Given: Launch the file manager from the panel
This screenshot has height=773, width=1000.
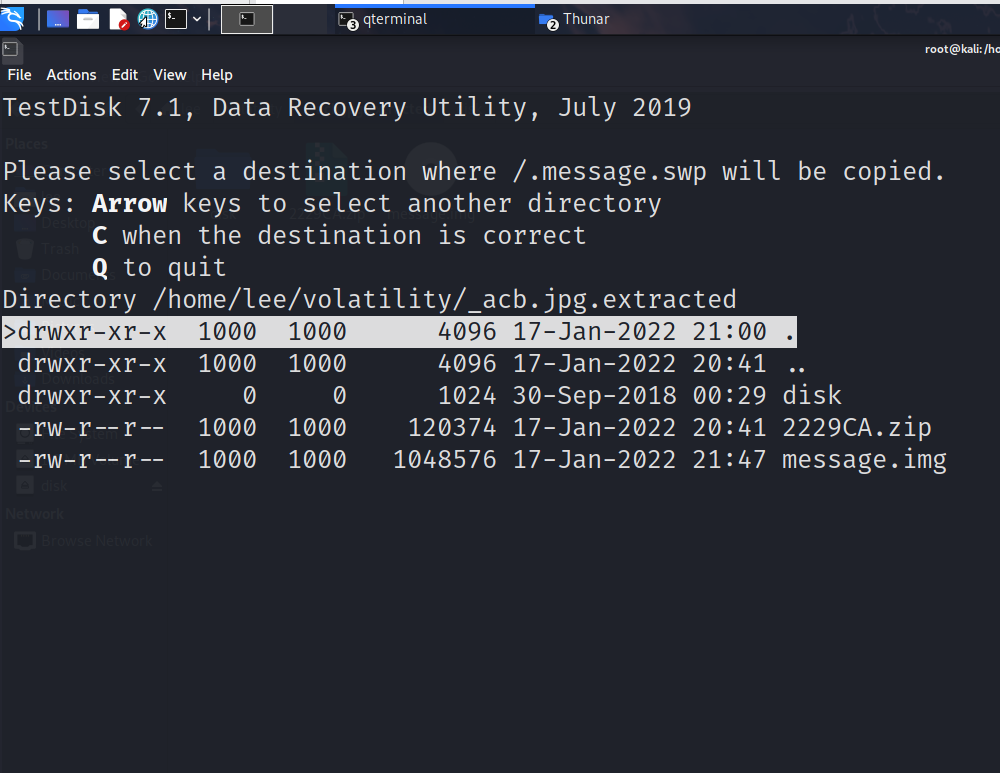Looking at the screenshot, I should pos(88,20).
